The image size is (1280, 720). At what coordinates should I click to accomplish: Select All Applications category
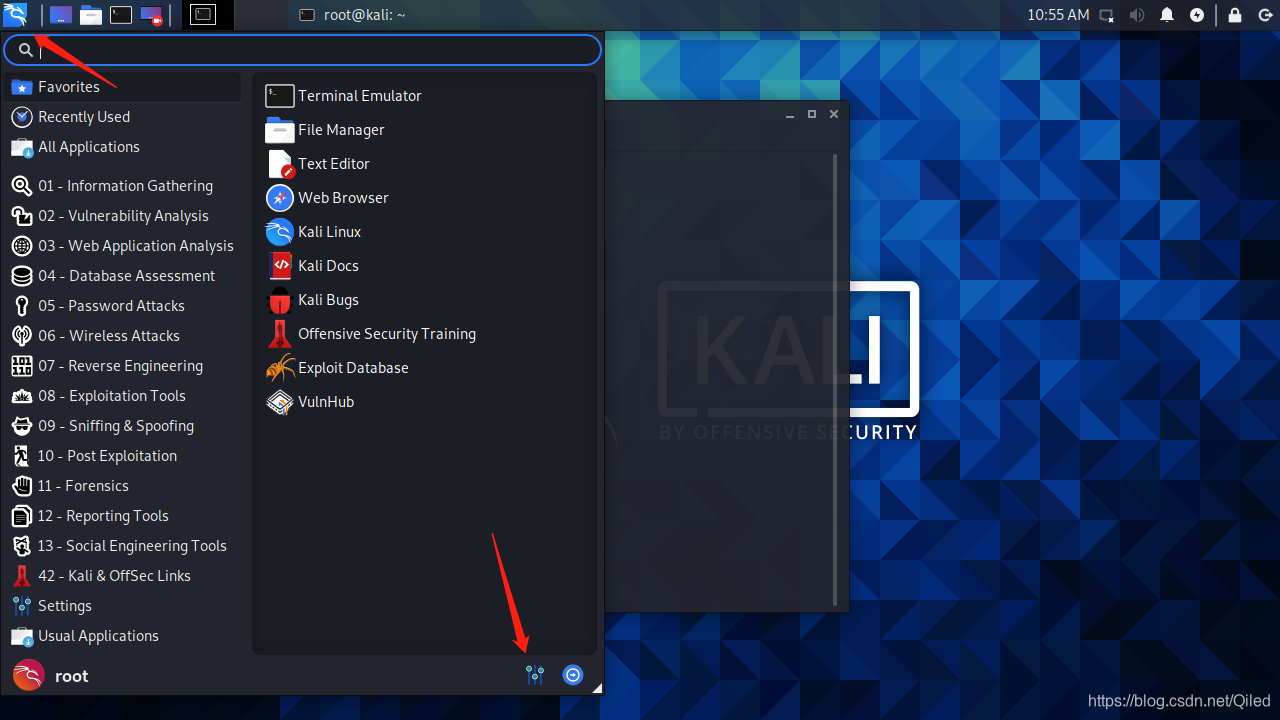[122, 147]
